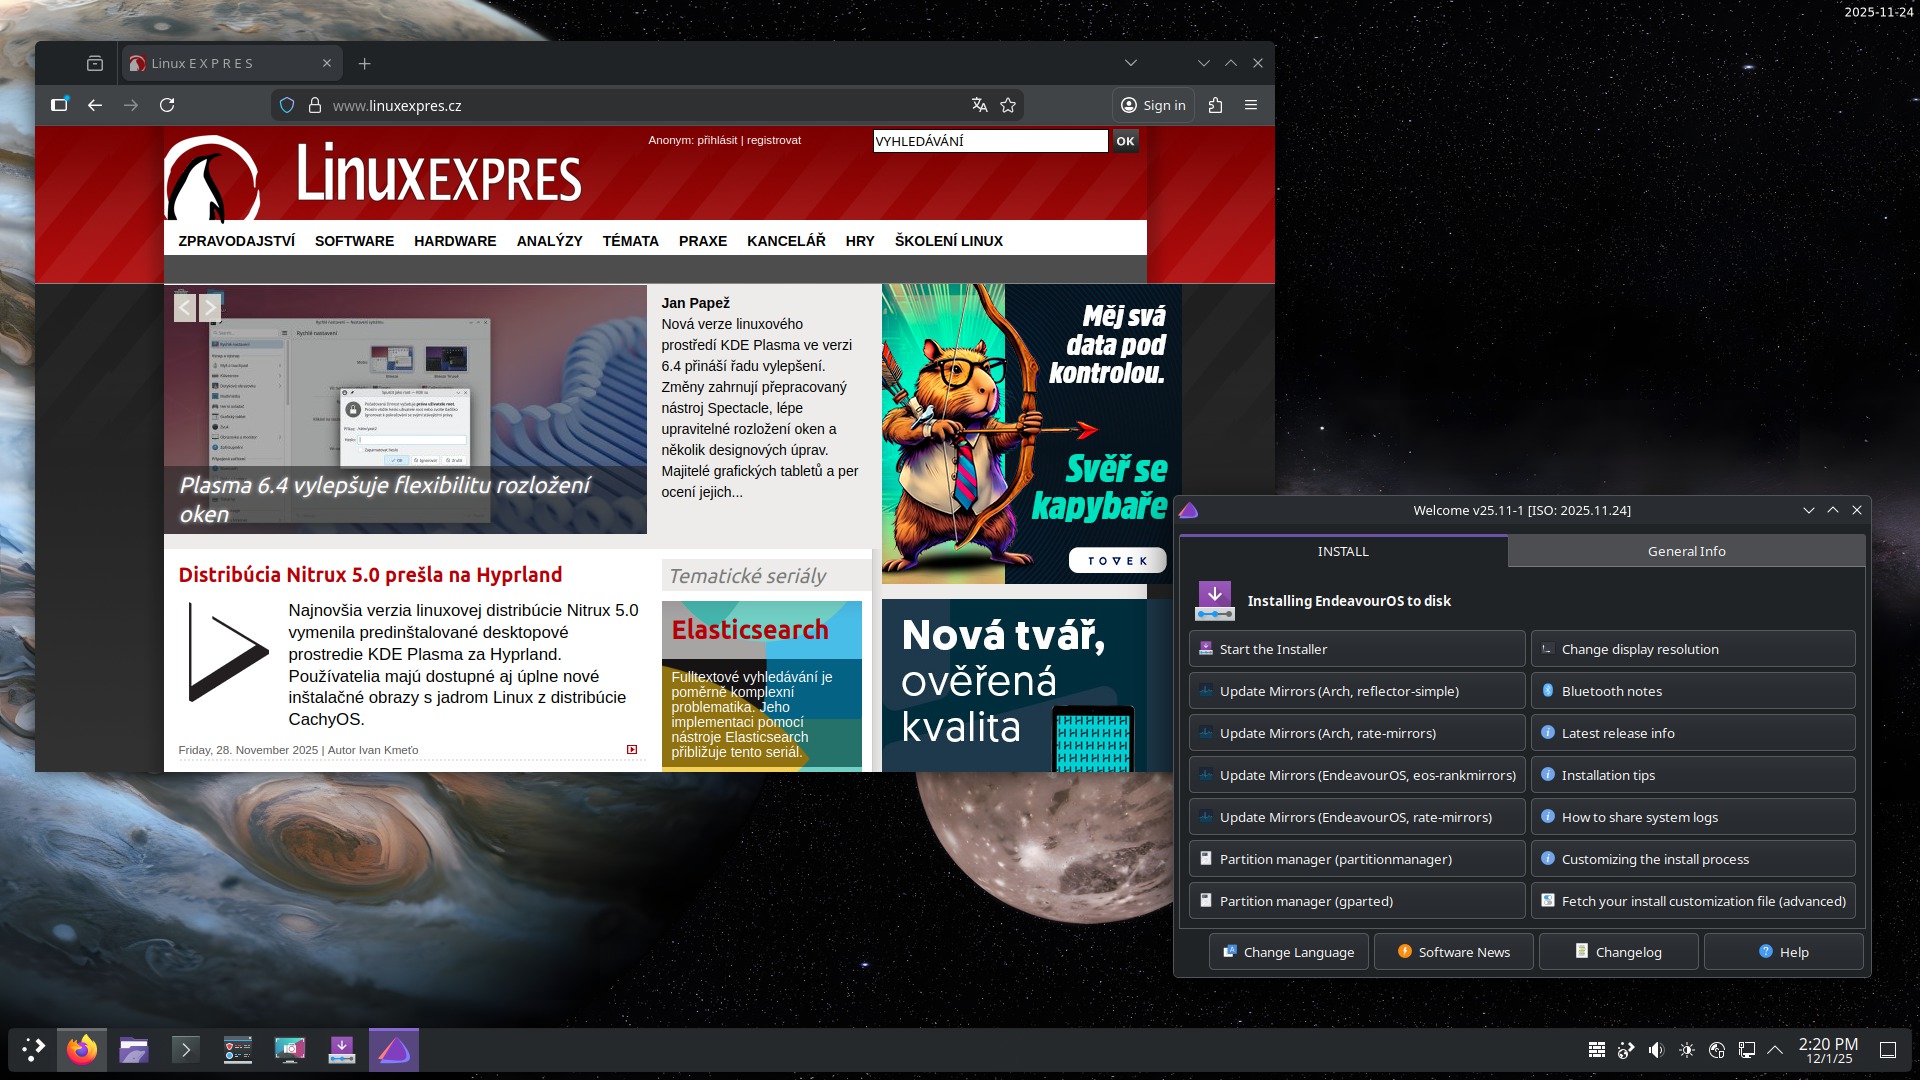
Task: Open the translate page icon in address bar
Action: (x=979, y=105)
